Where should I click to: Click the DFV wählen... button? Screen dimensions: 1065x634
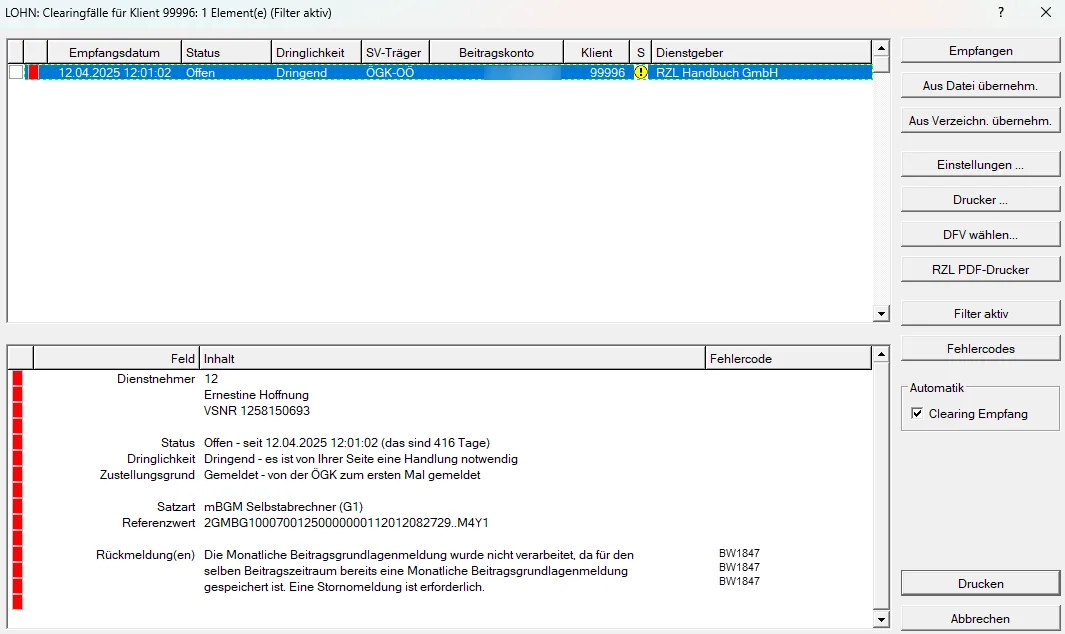coord(980,234)
